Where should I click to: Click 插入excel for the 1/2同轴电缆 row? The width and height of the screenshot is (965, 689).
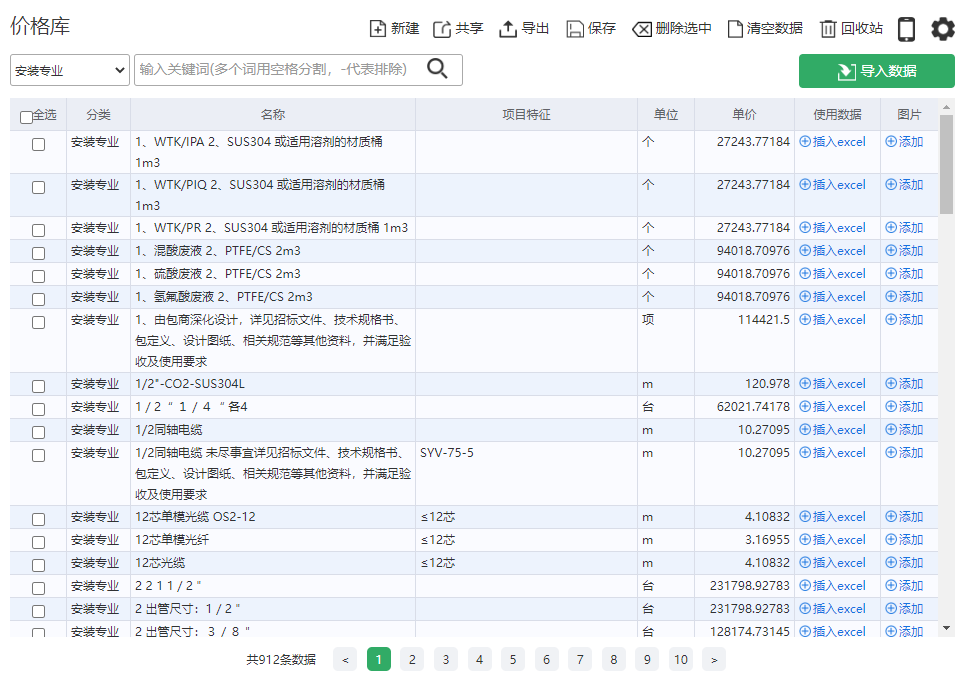point(832,430)
